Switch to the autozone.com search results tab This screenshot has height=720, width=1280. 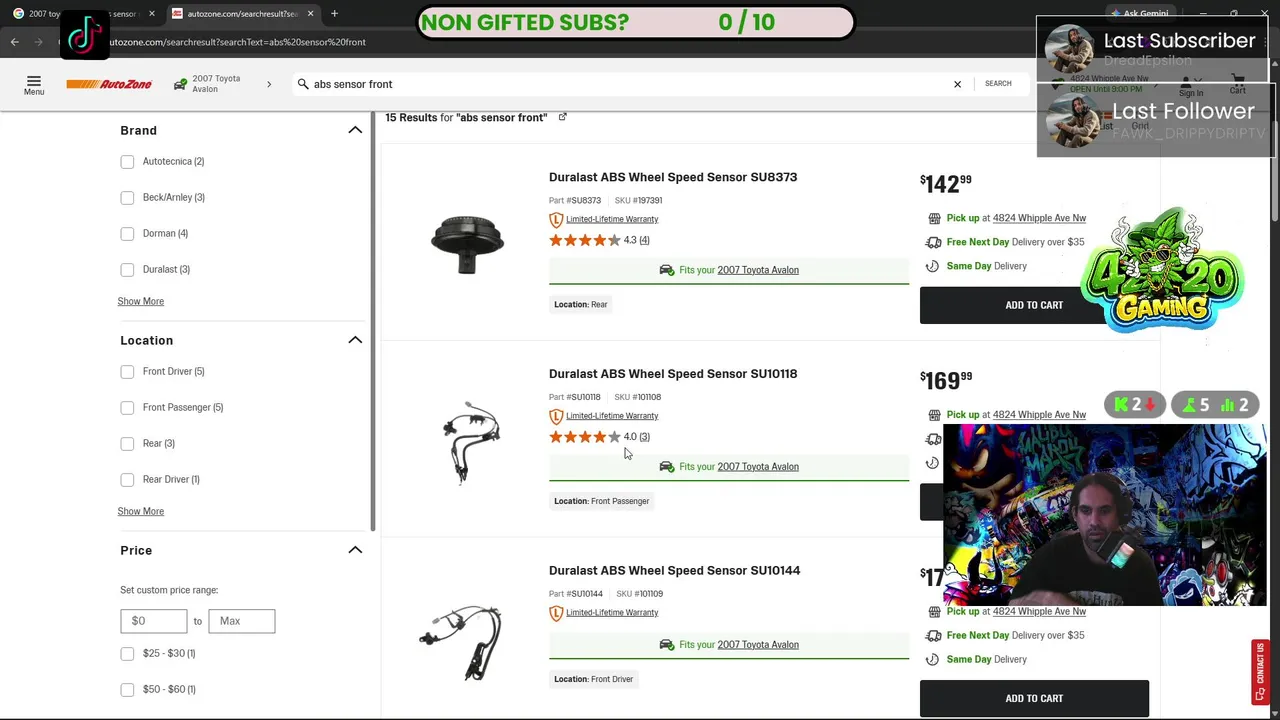pyautogui.click(x=240, y=14)
